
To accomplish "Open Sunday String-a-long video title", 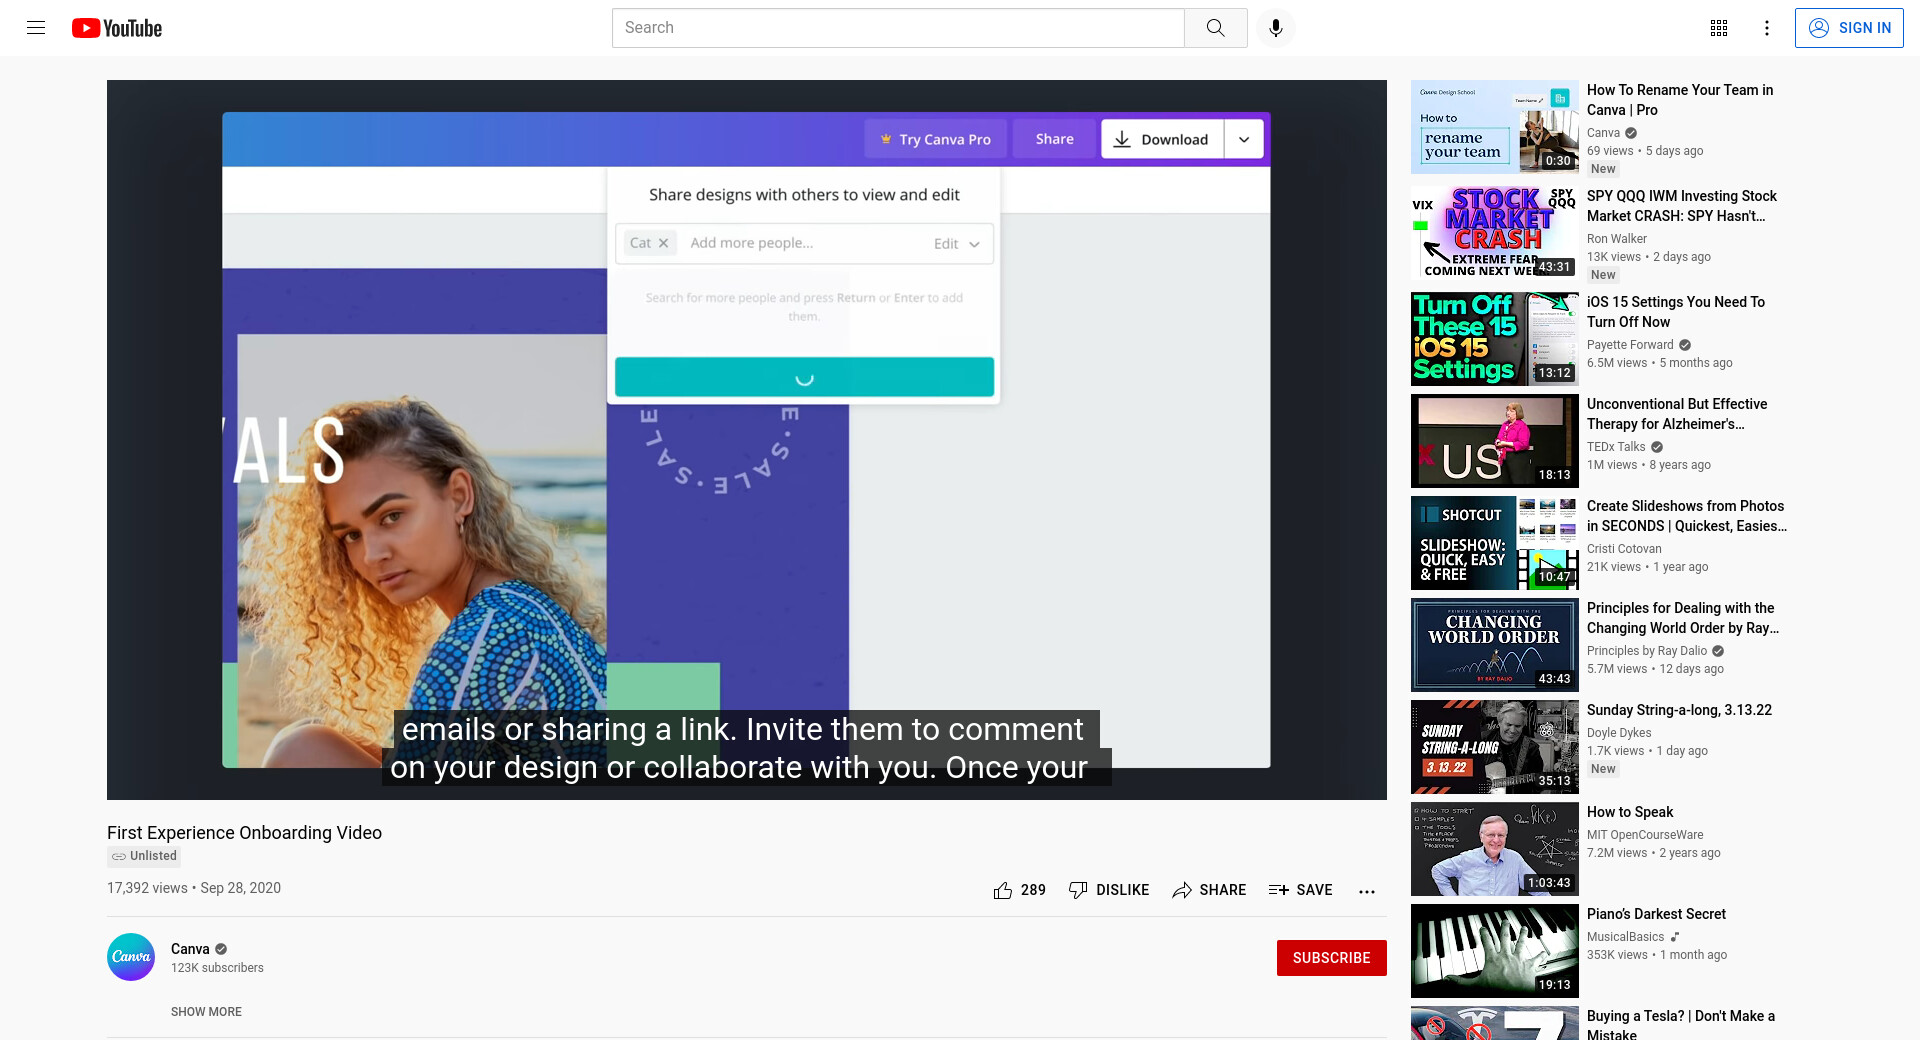I will [1679, 710].
